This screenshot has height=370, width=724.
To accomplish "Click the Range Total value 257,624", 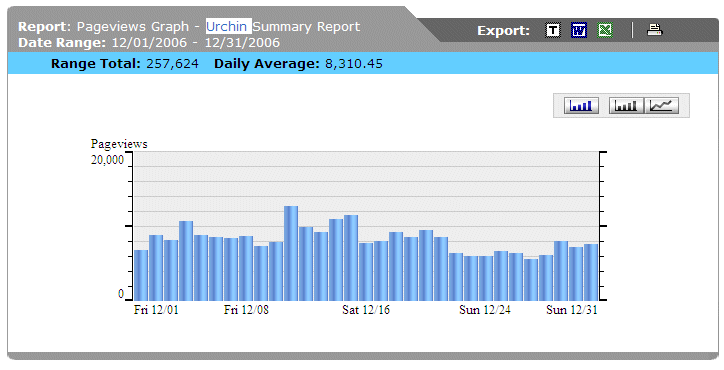I will [172, 63].
